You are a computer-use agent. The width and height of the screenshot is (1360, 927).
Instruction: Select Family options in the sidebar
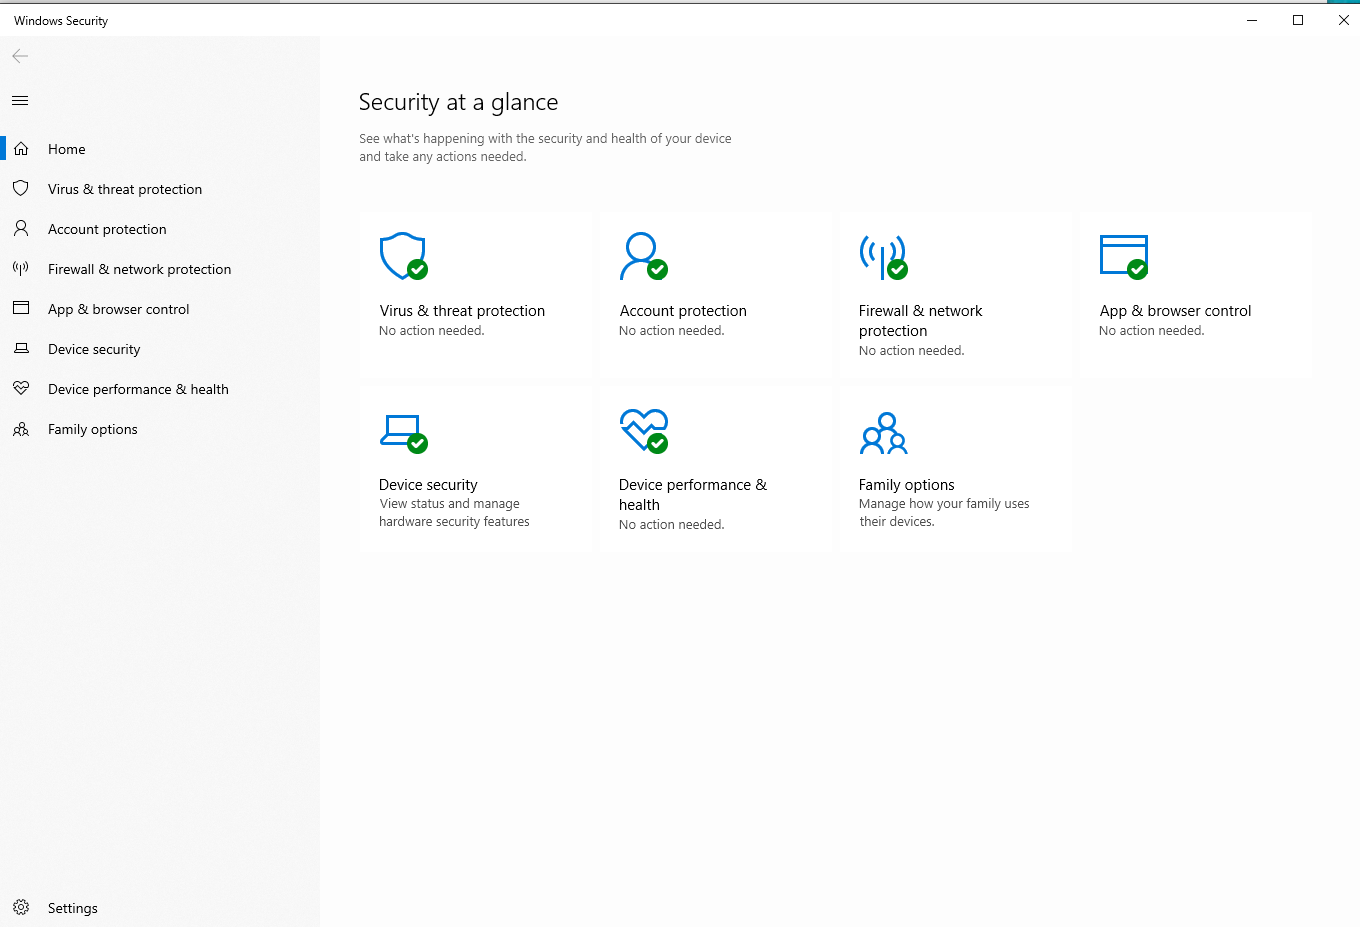(93, 429)
